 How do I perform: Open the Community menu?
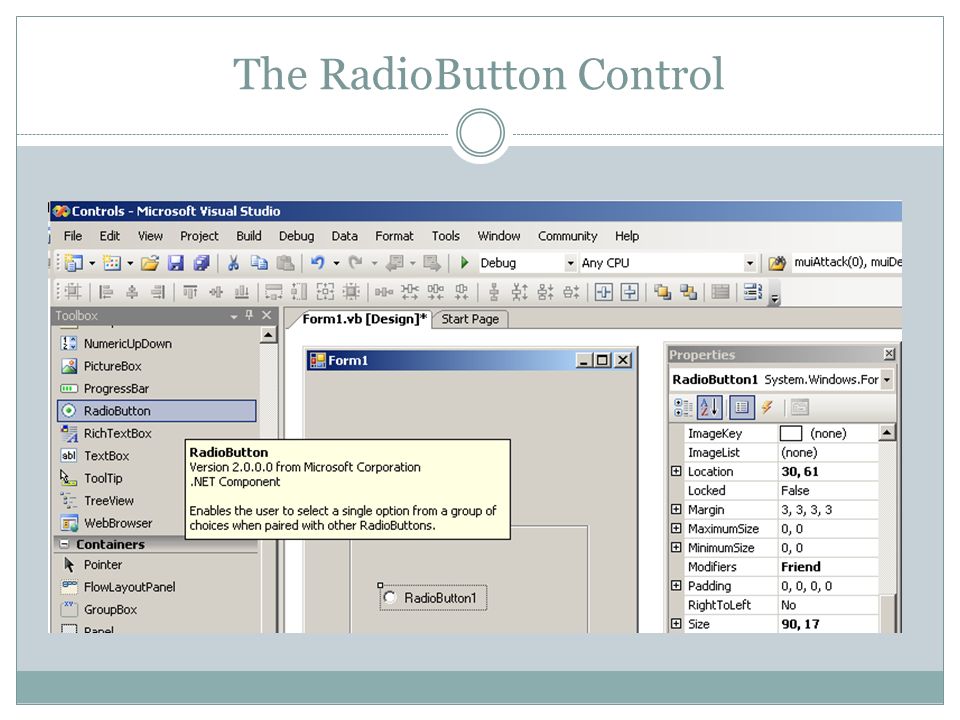(568, 236)
